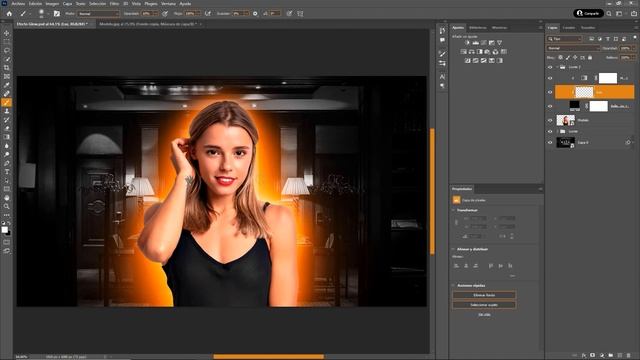Toggle lock transparent pixels
Screen dimensions: 640x360
pos(560,58)
